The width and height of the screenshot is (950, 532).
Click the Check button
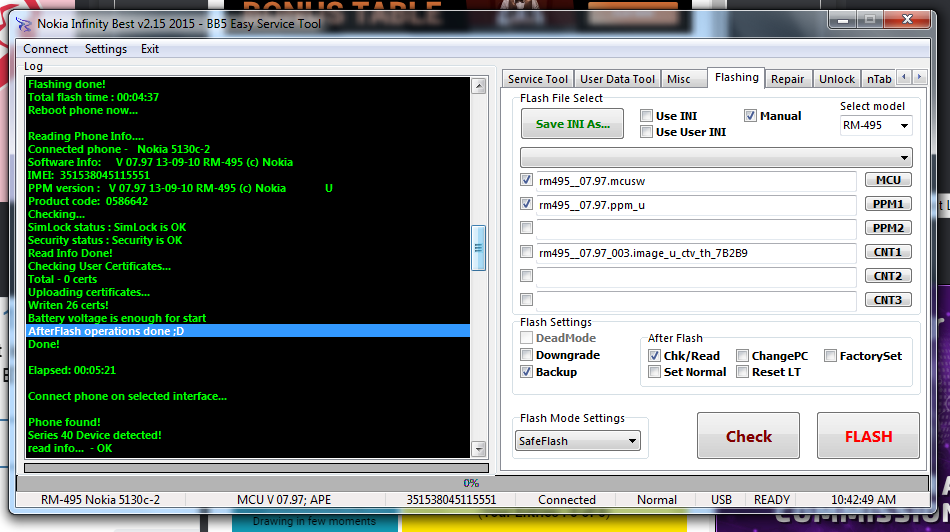coord(748,436)
